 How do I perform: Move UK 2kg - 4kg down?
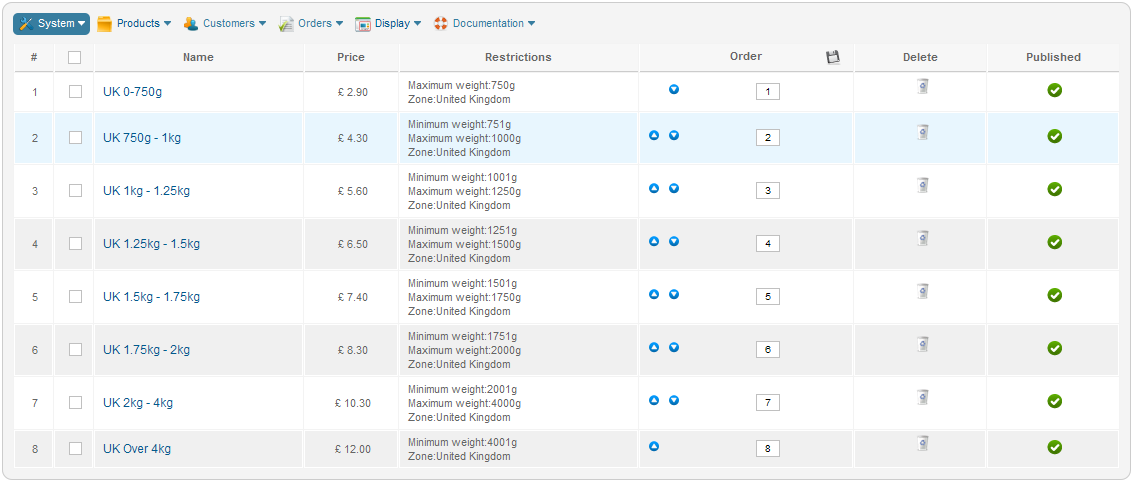673,400
